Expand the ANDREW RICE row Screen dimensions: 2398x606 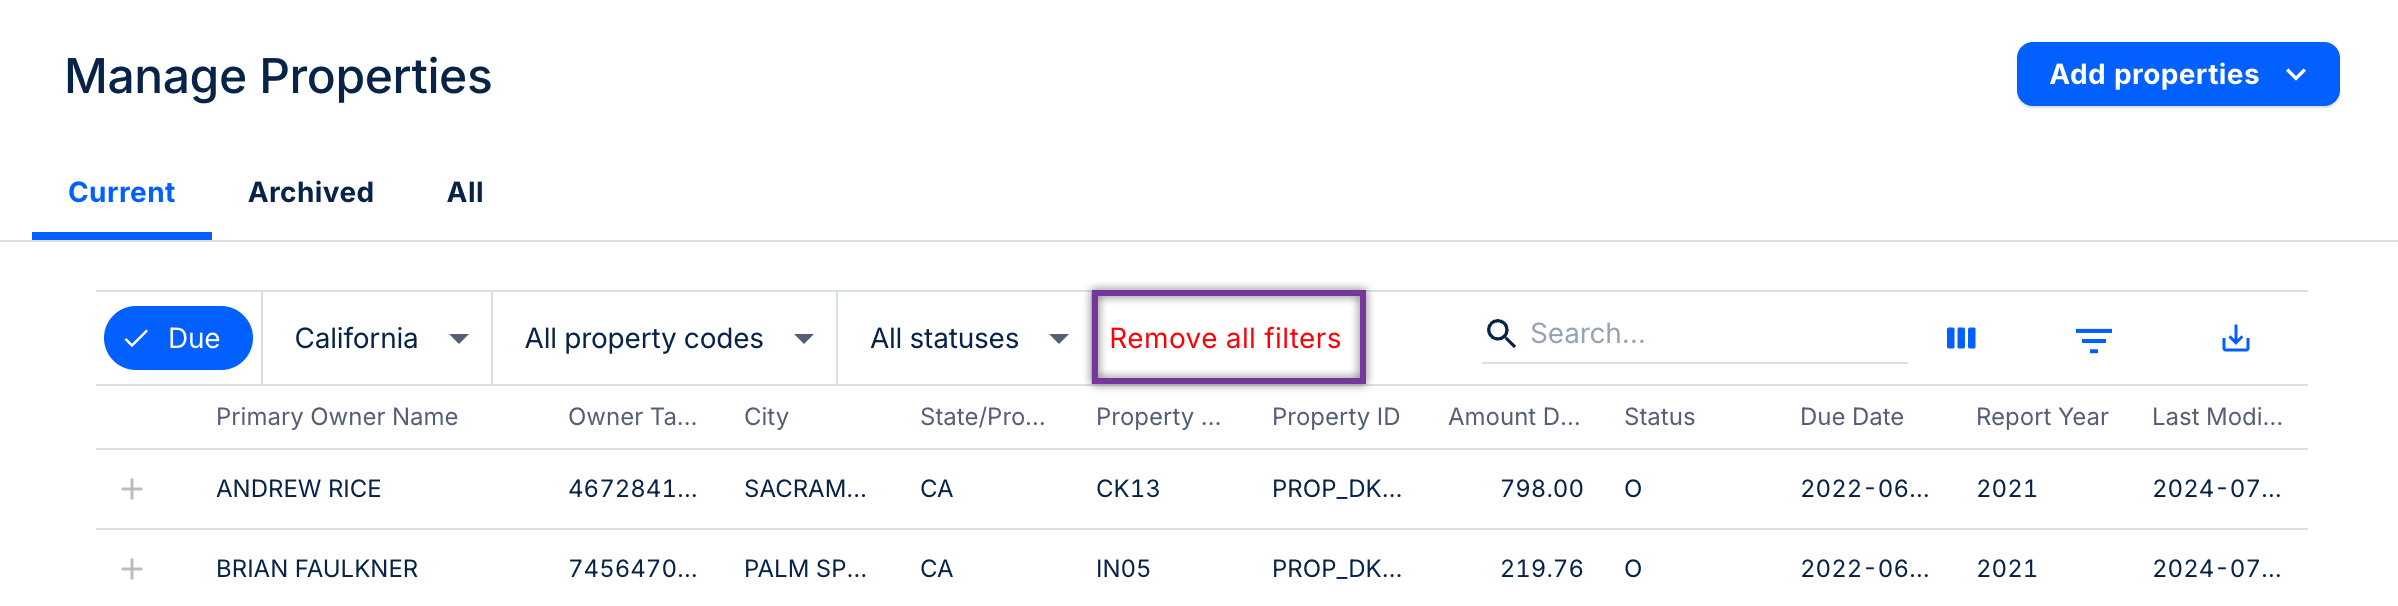point(132,489)
